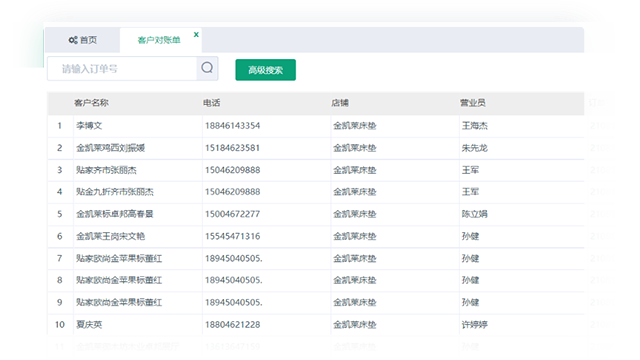Screen dimensions: 640x360
Task: Click the 电话 column header
Action: pyautogui.click(x=211, y=103)
